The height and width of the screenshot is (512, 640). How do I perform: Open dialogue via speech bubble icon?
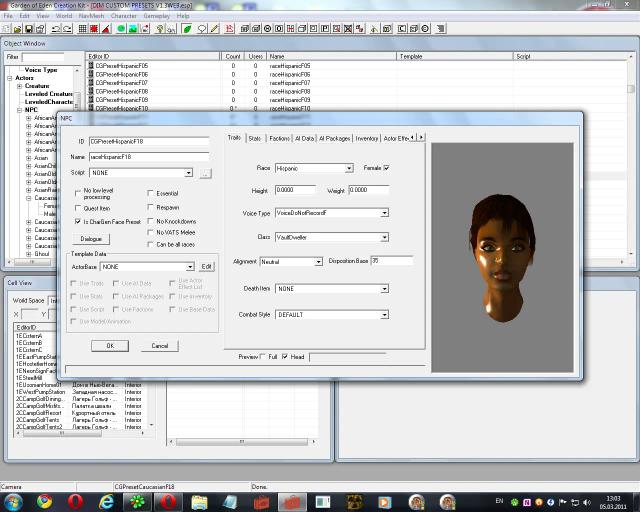click(x=202, y=29)
